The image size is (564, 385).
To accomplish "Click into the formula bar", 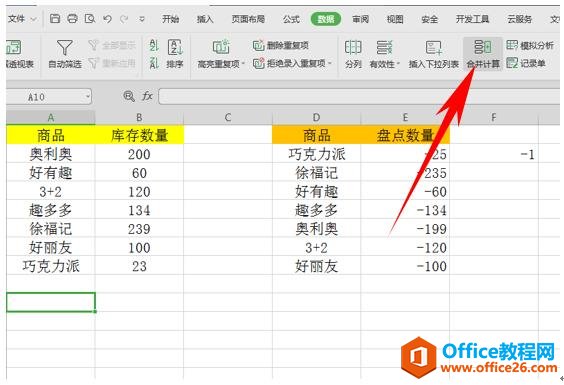I will pyautogui.click(x=360, y=96).
